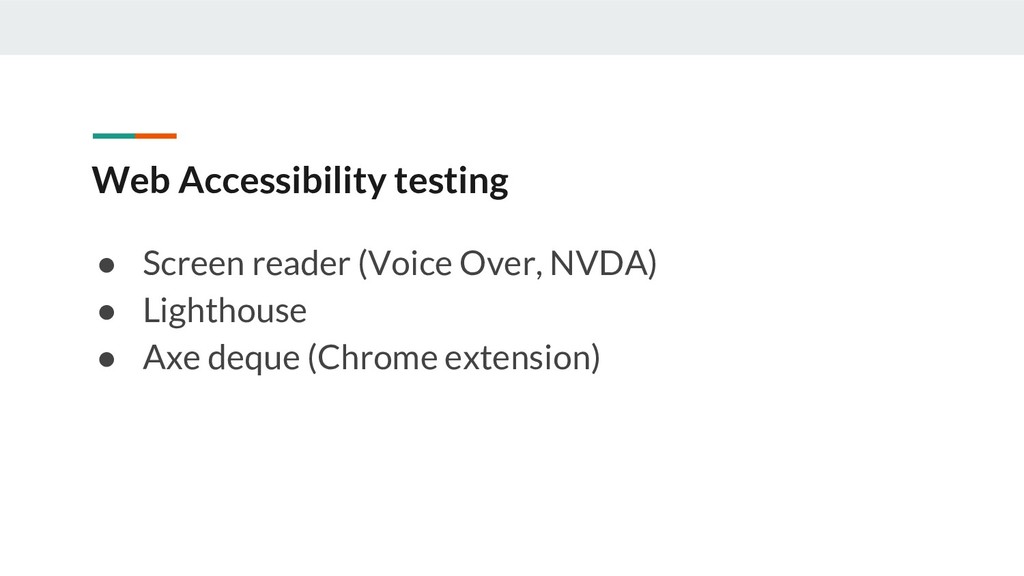Click the bullet dot before Lighthouse
The image size is (1024, 576).
104,311
